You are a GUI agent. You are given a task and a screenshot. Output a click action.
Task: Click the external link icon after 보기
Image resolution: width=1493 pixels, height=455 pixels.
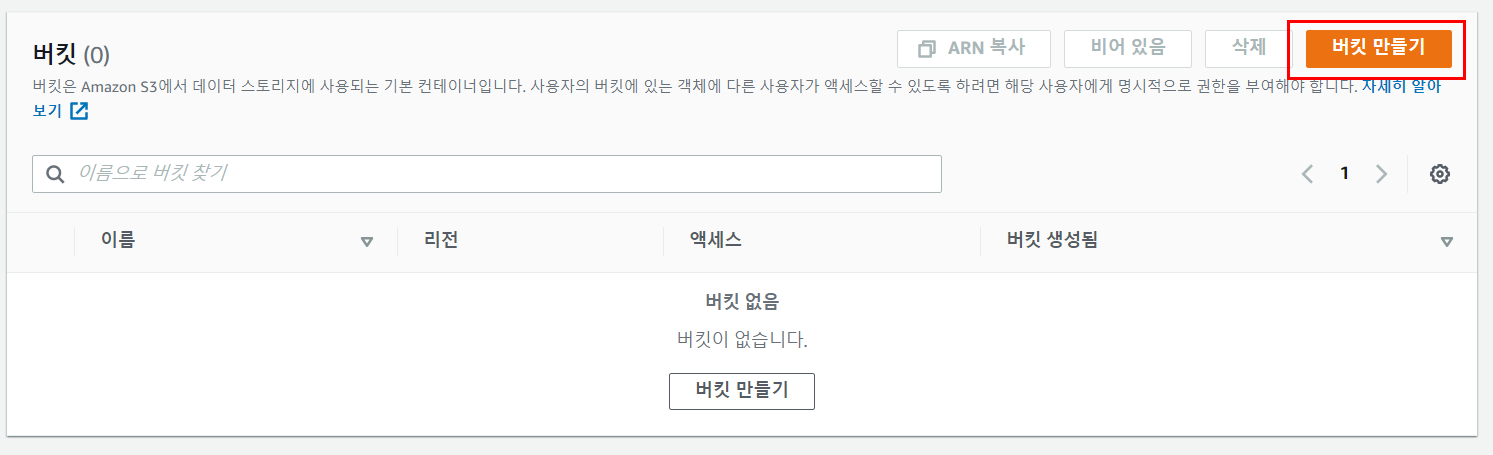pyautogui.click(x=79, y=112)
